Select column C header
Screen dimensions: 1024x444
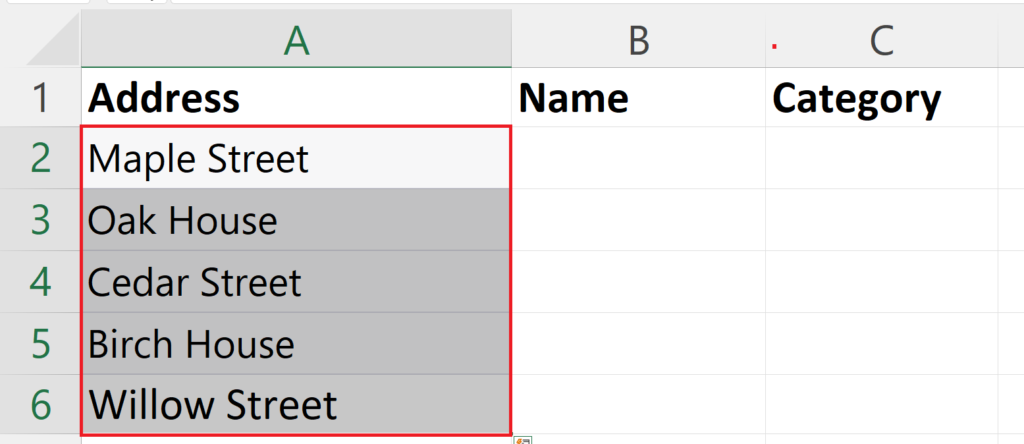(x=882, y=41)
